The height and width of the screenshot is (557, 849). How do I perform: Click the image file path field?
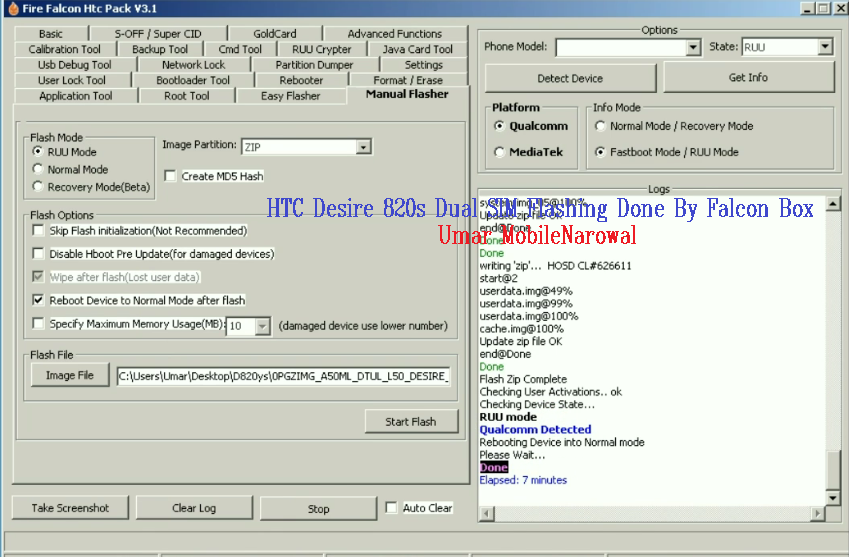[284, 376]
